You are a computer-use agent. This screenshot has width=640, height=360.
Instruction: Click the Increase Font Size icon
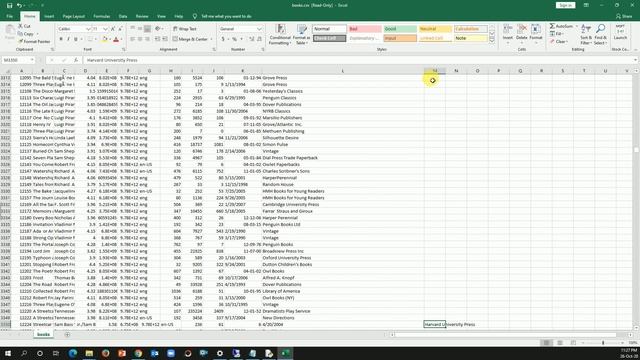[113, 29]
